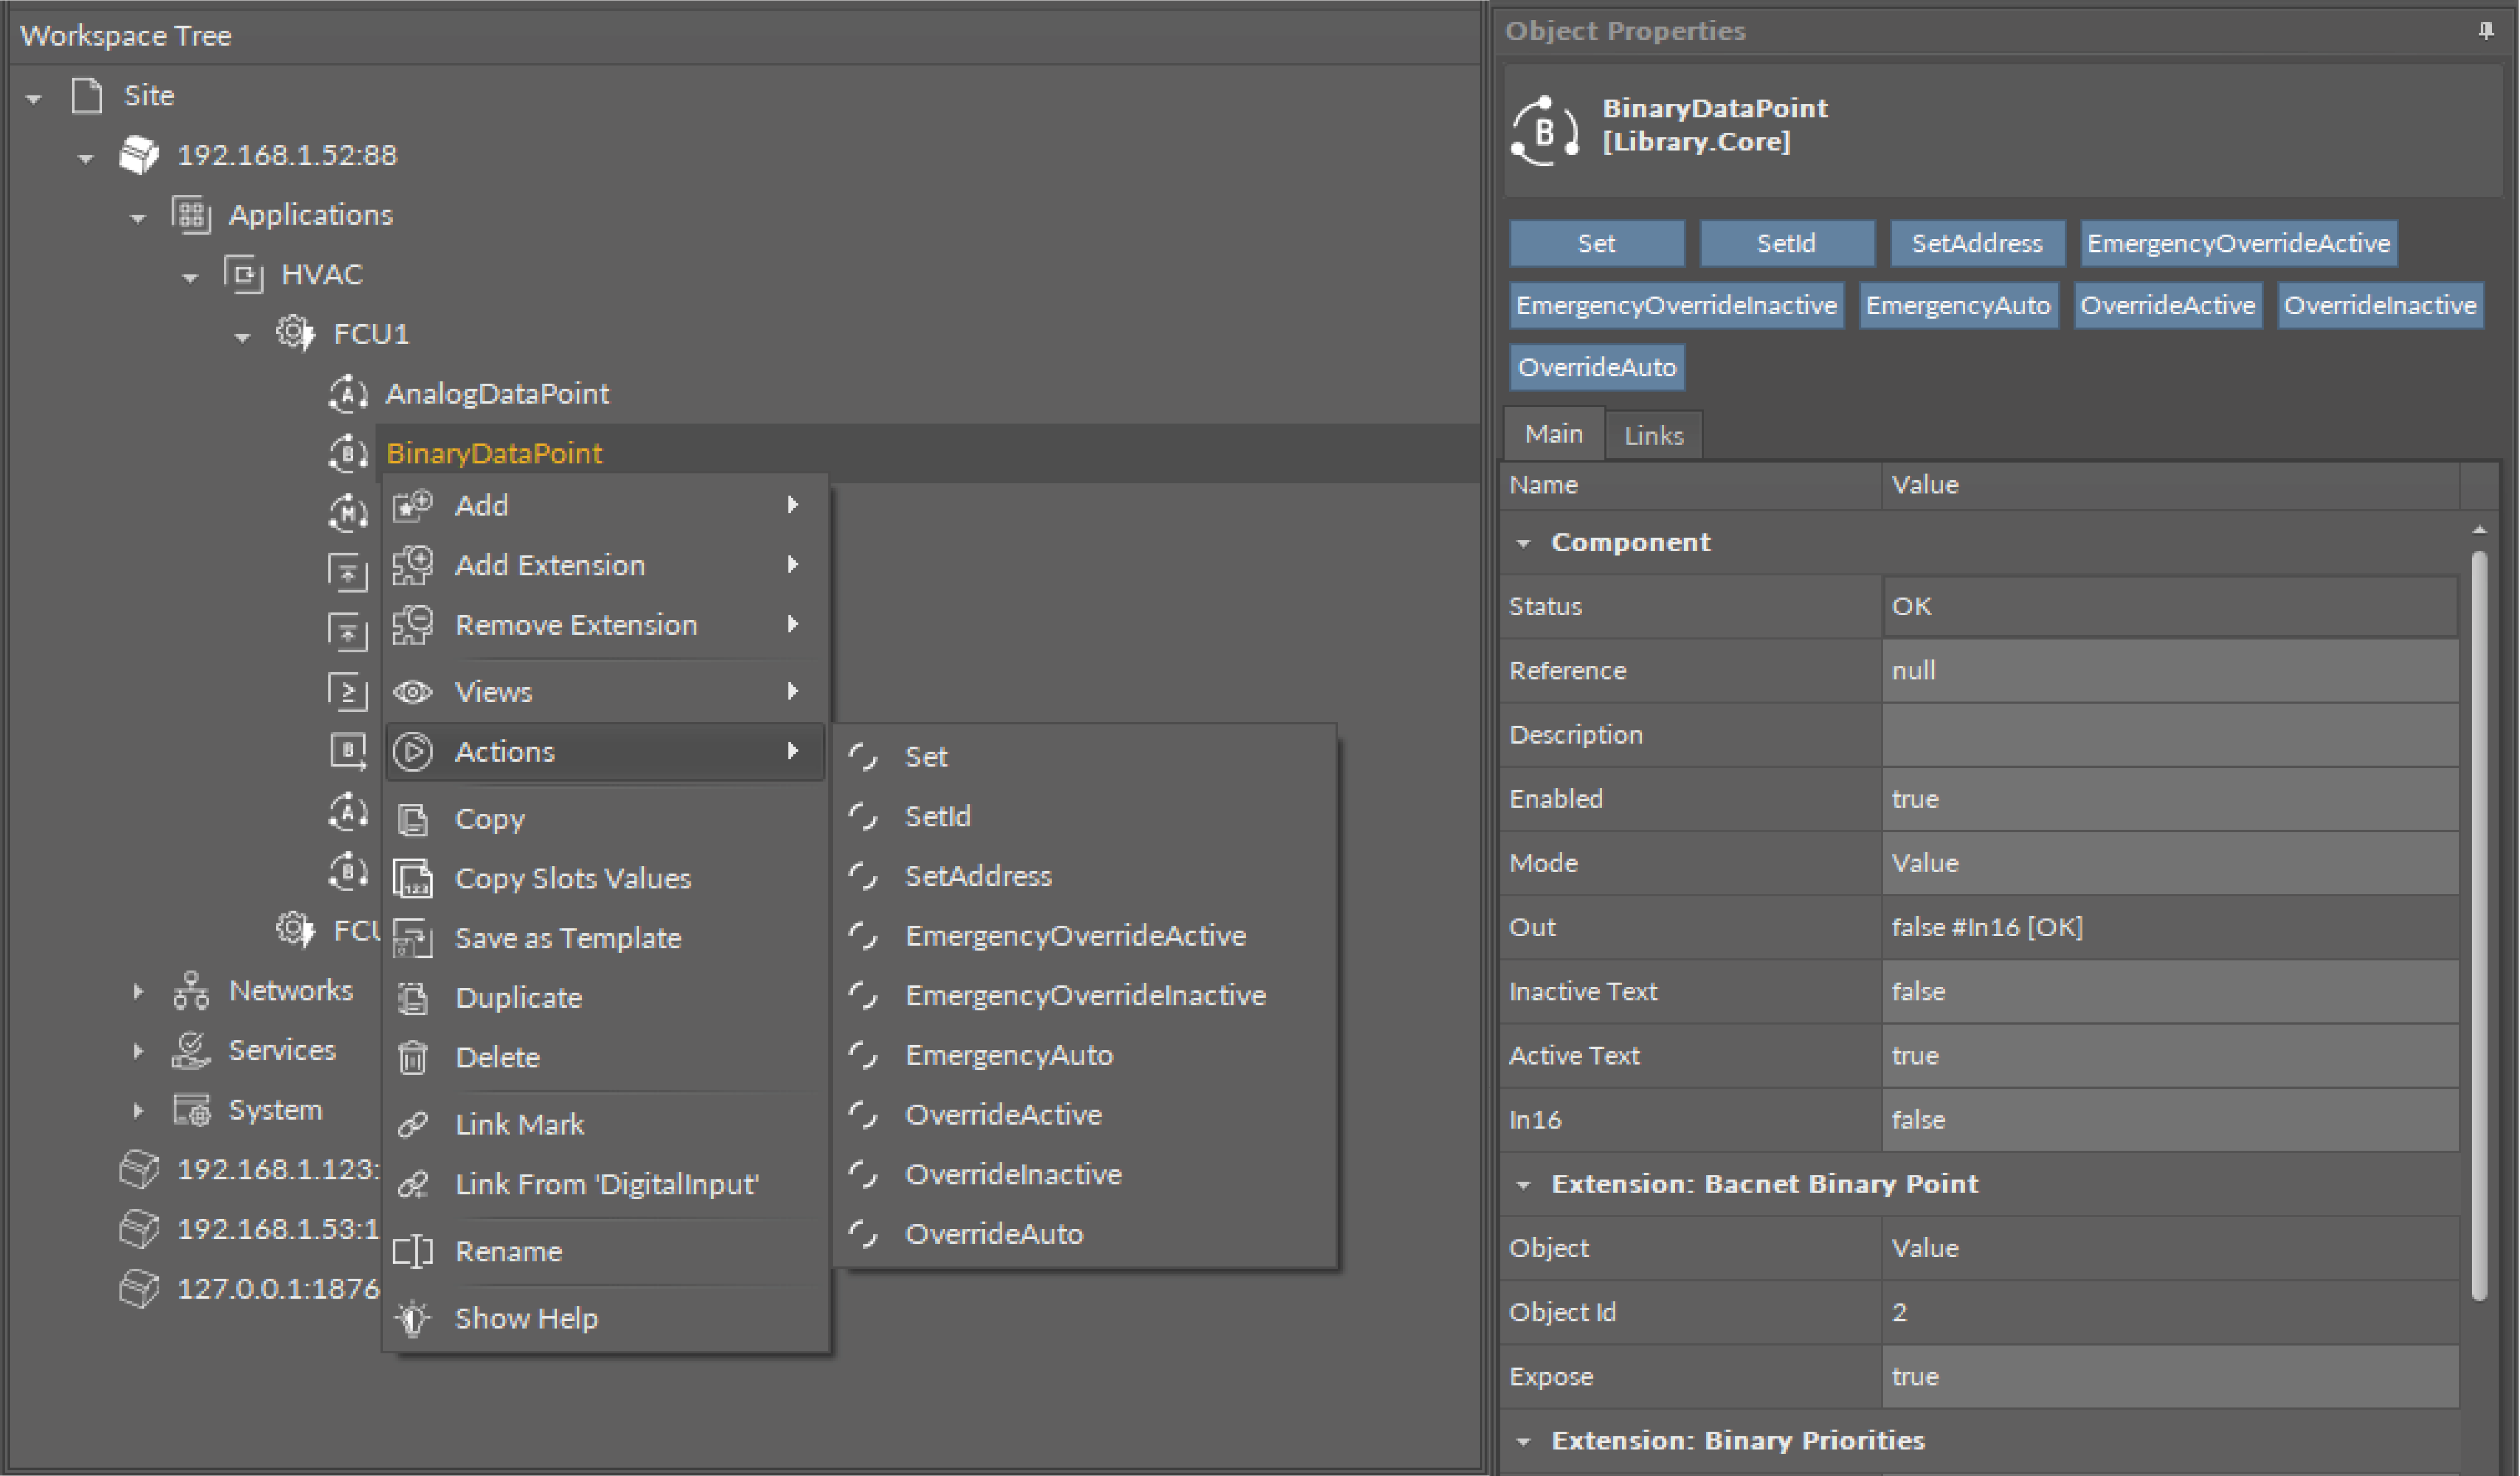2520x1476 pixels.
Task: Choose OverrideActive from Actions submenu
Action: pyautogui.click(x=1003, y=1115)
